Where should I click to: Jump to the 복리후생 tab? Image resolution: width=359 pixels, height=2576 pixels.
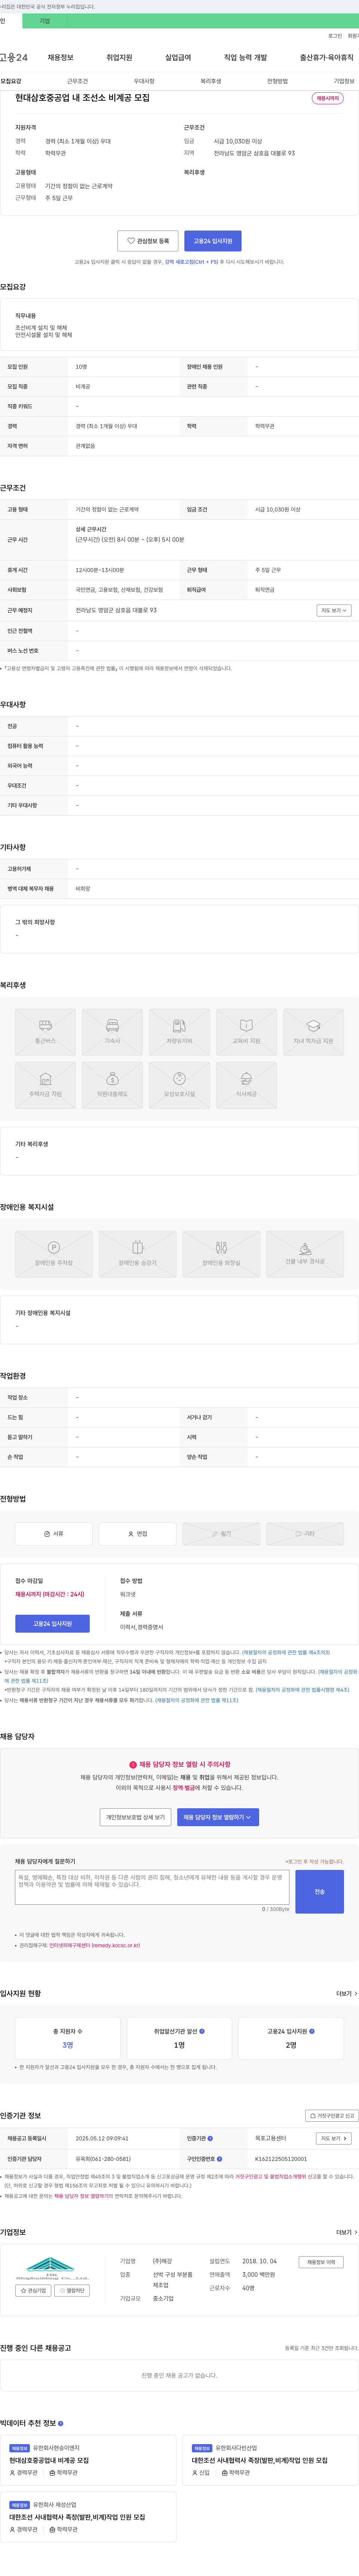click(211, 81)
